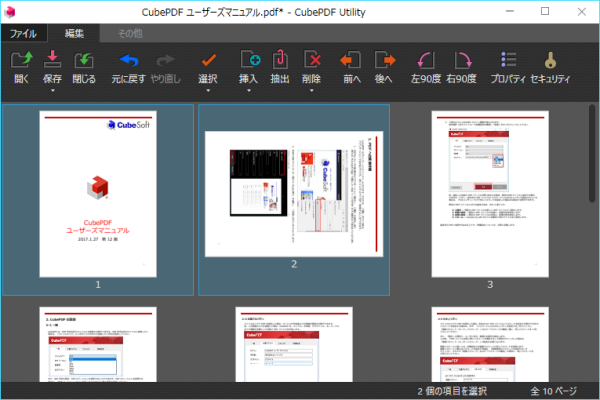
Task: Expand the 削除 dropdown arrow
Action: 311,91
